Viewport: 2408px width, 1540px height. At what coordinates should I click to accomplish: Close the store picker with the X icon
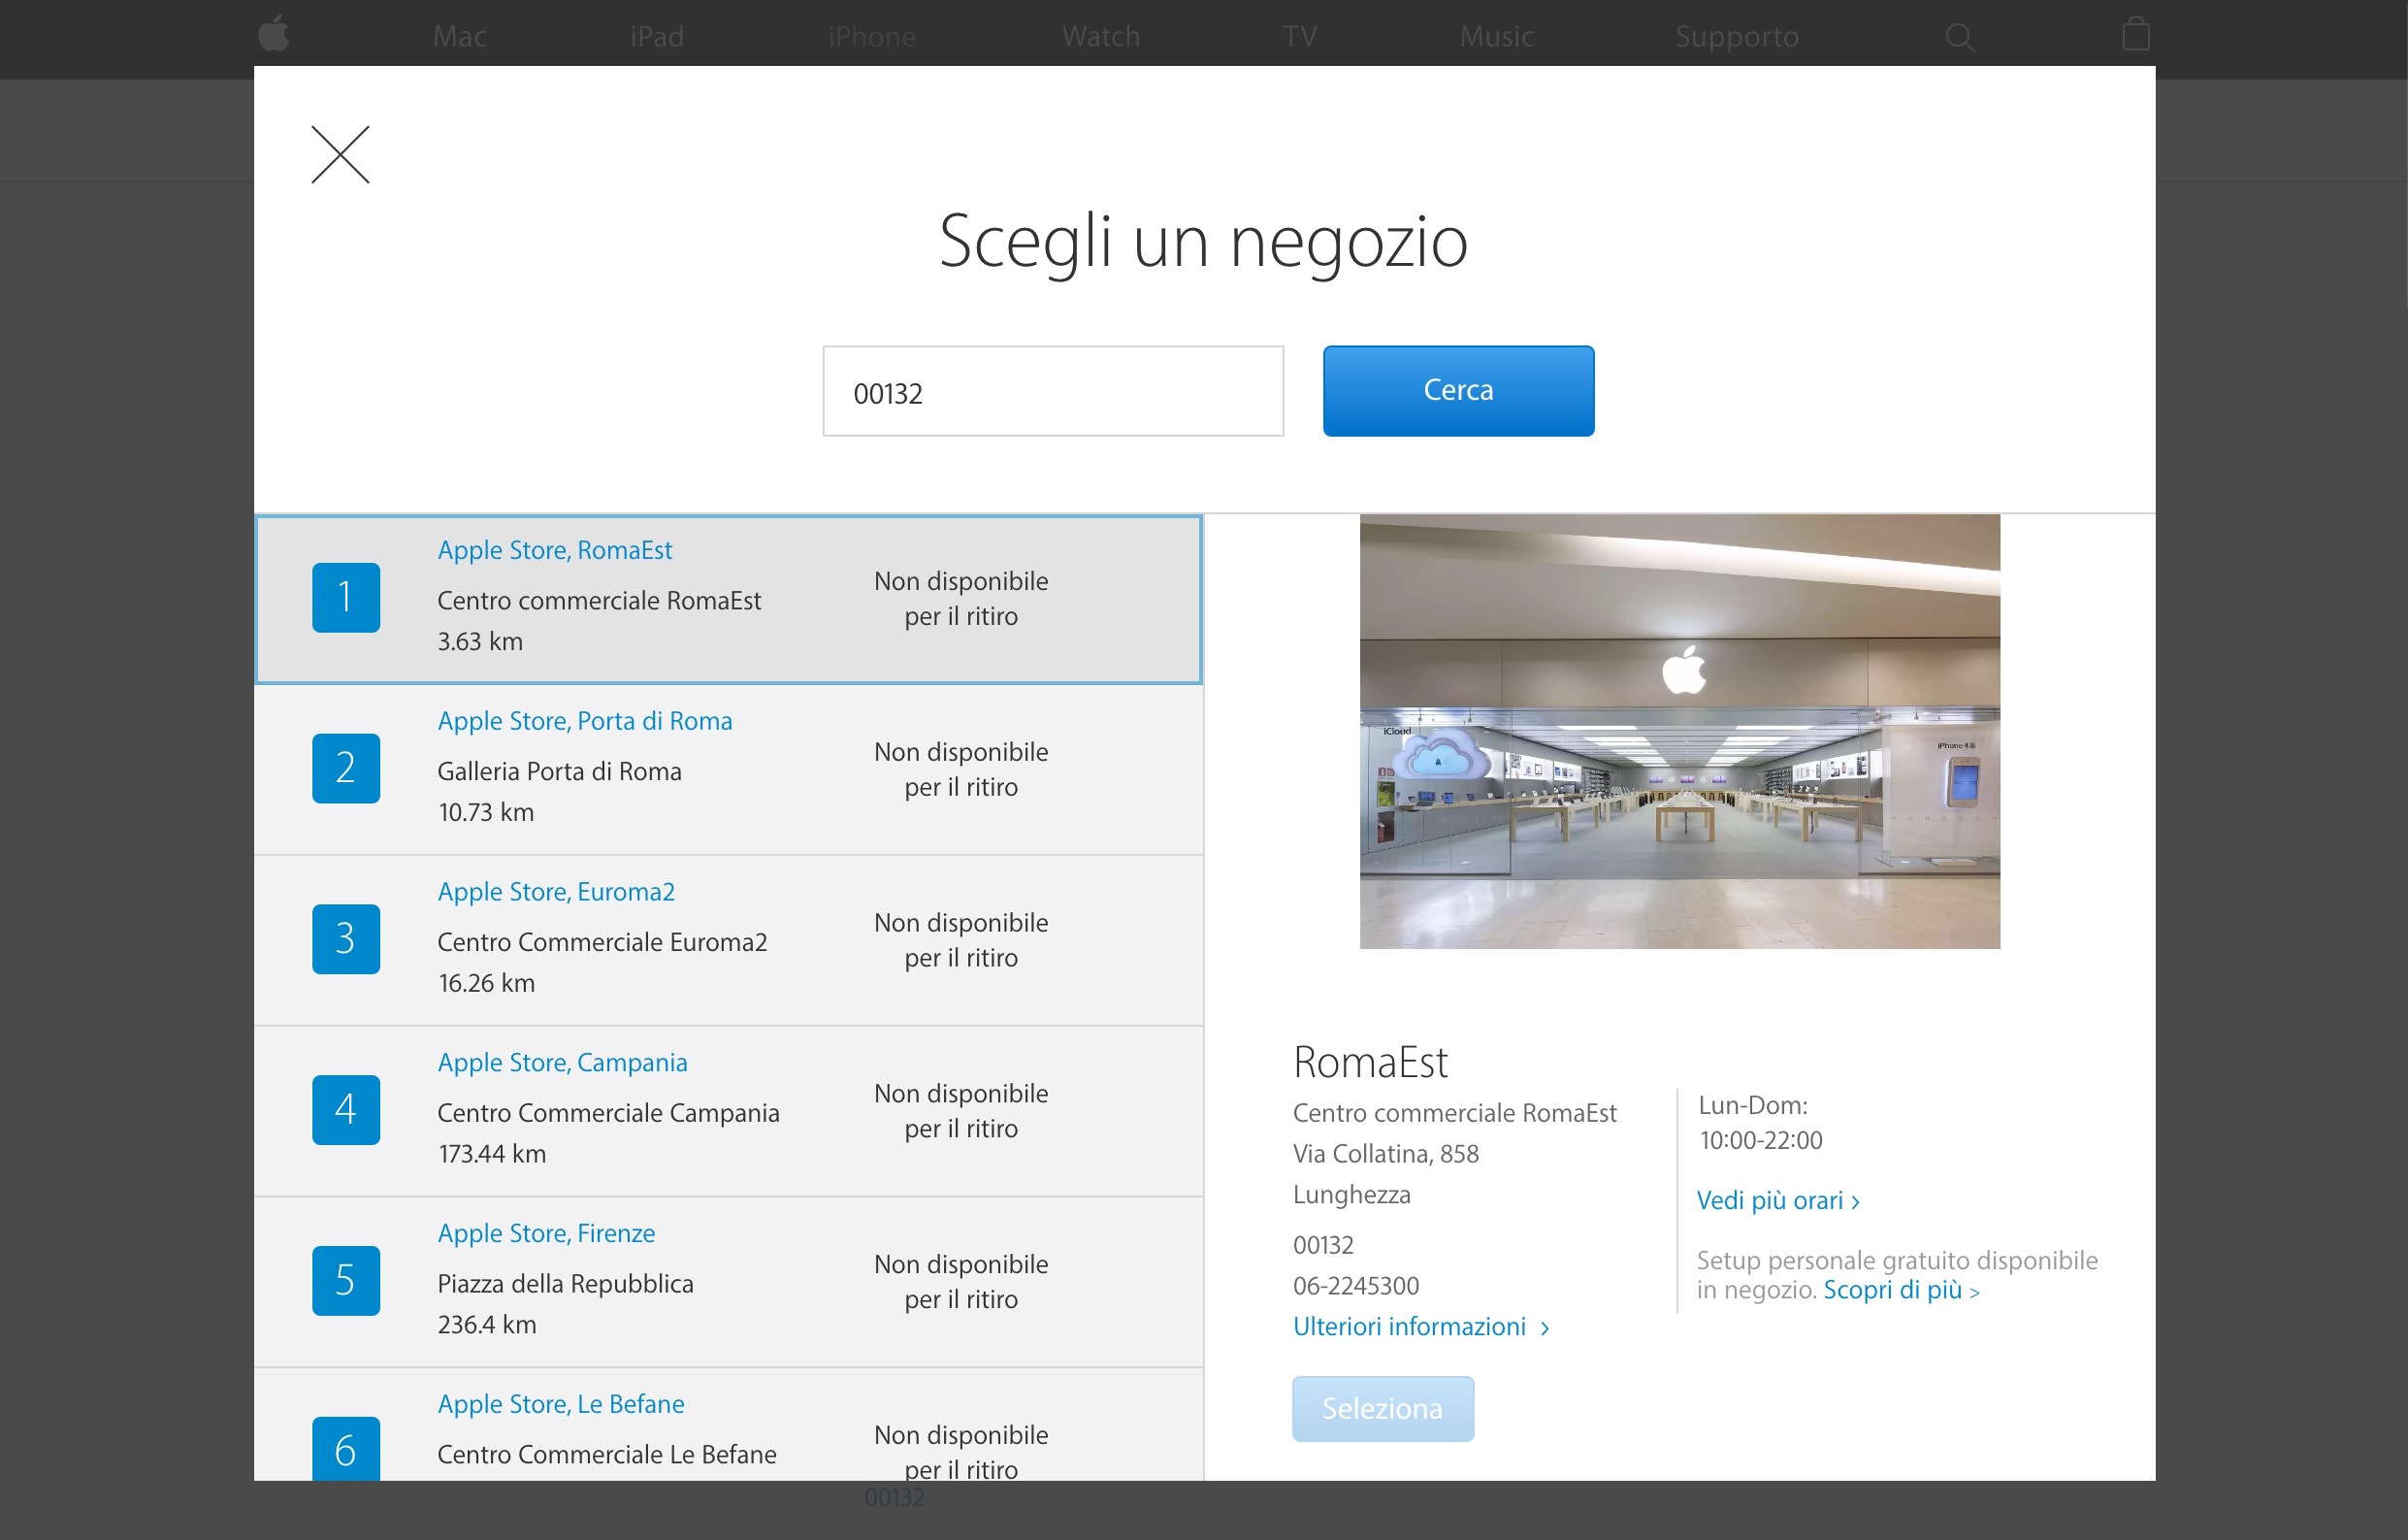tap(340, 155)
